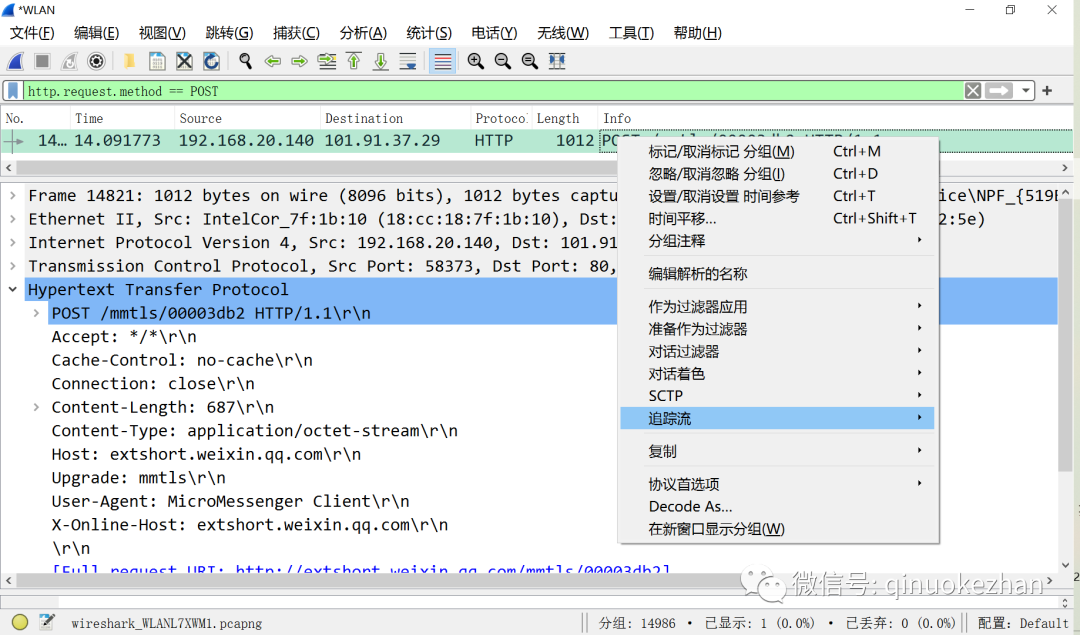
Task: Go to the first packet
Action: tap(353, 61)
